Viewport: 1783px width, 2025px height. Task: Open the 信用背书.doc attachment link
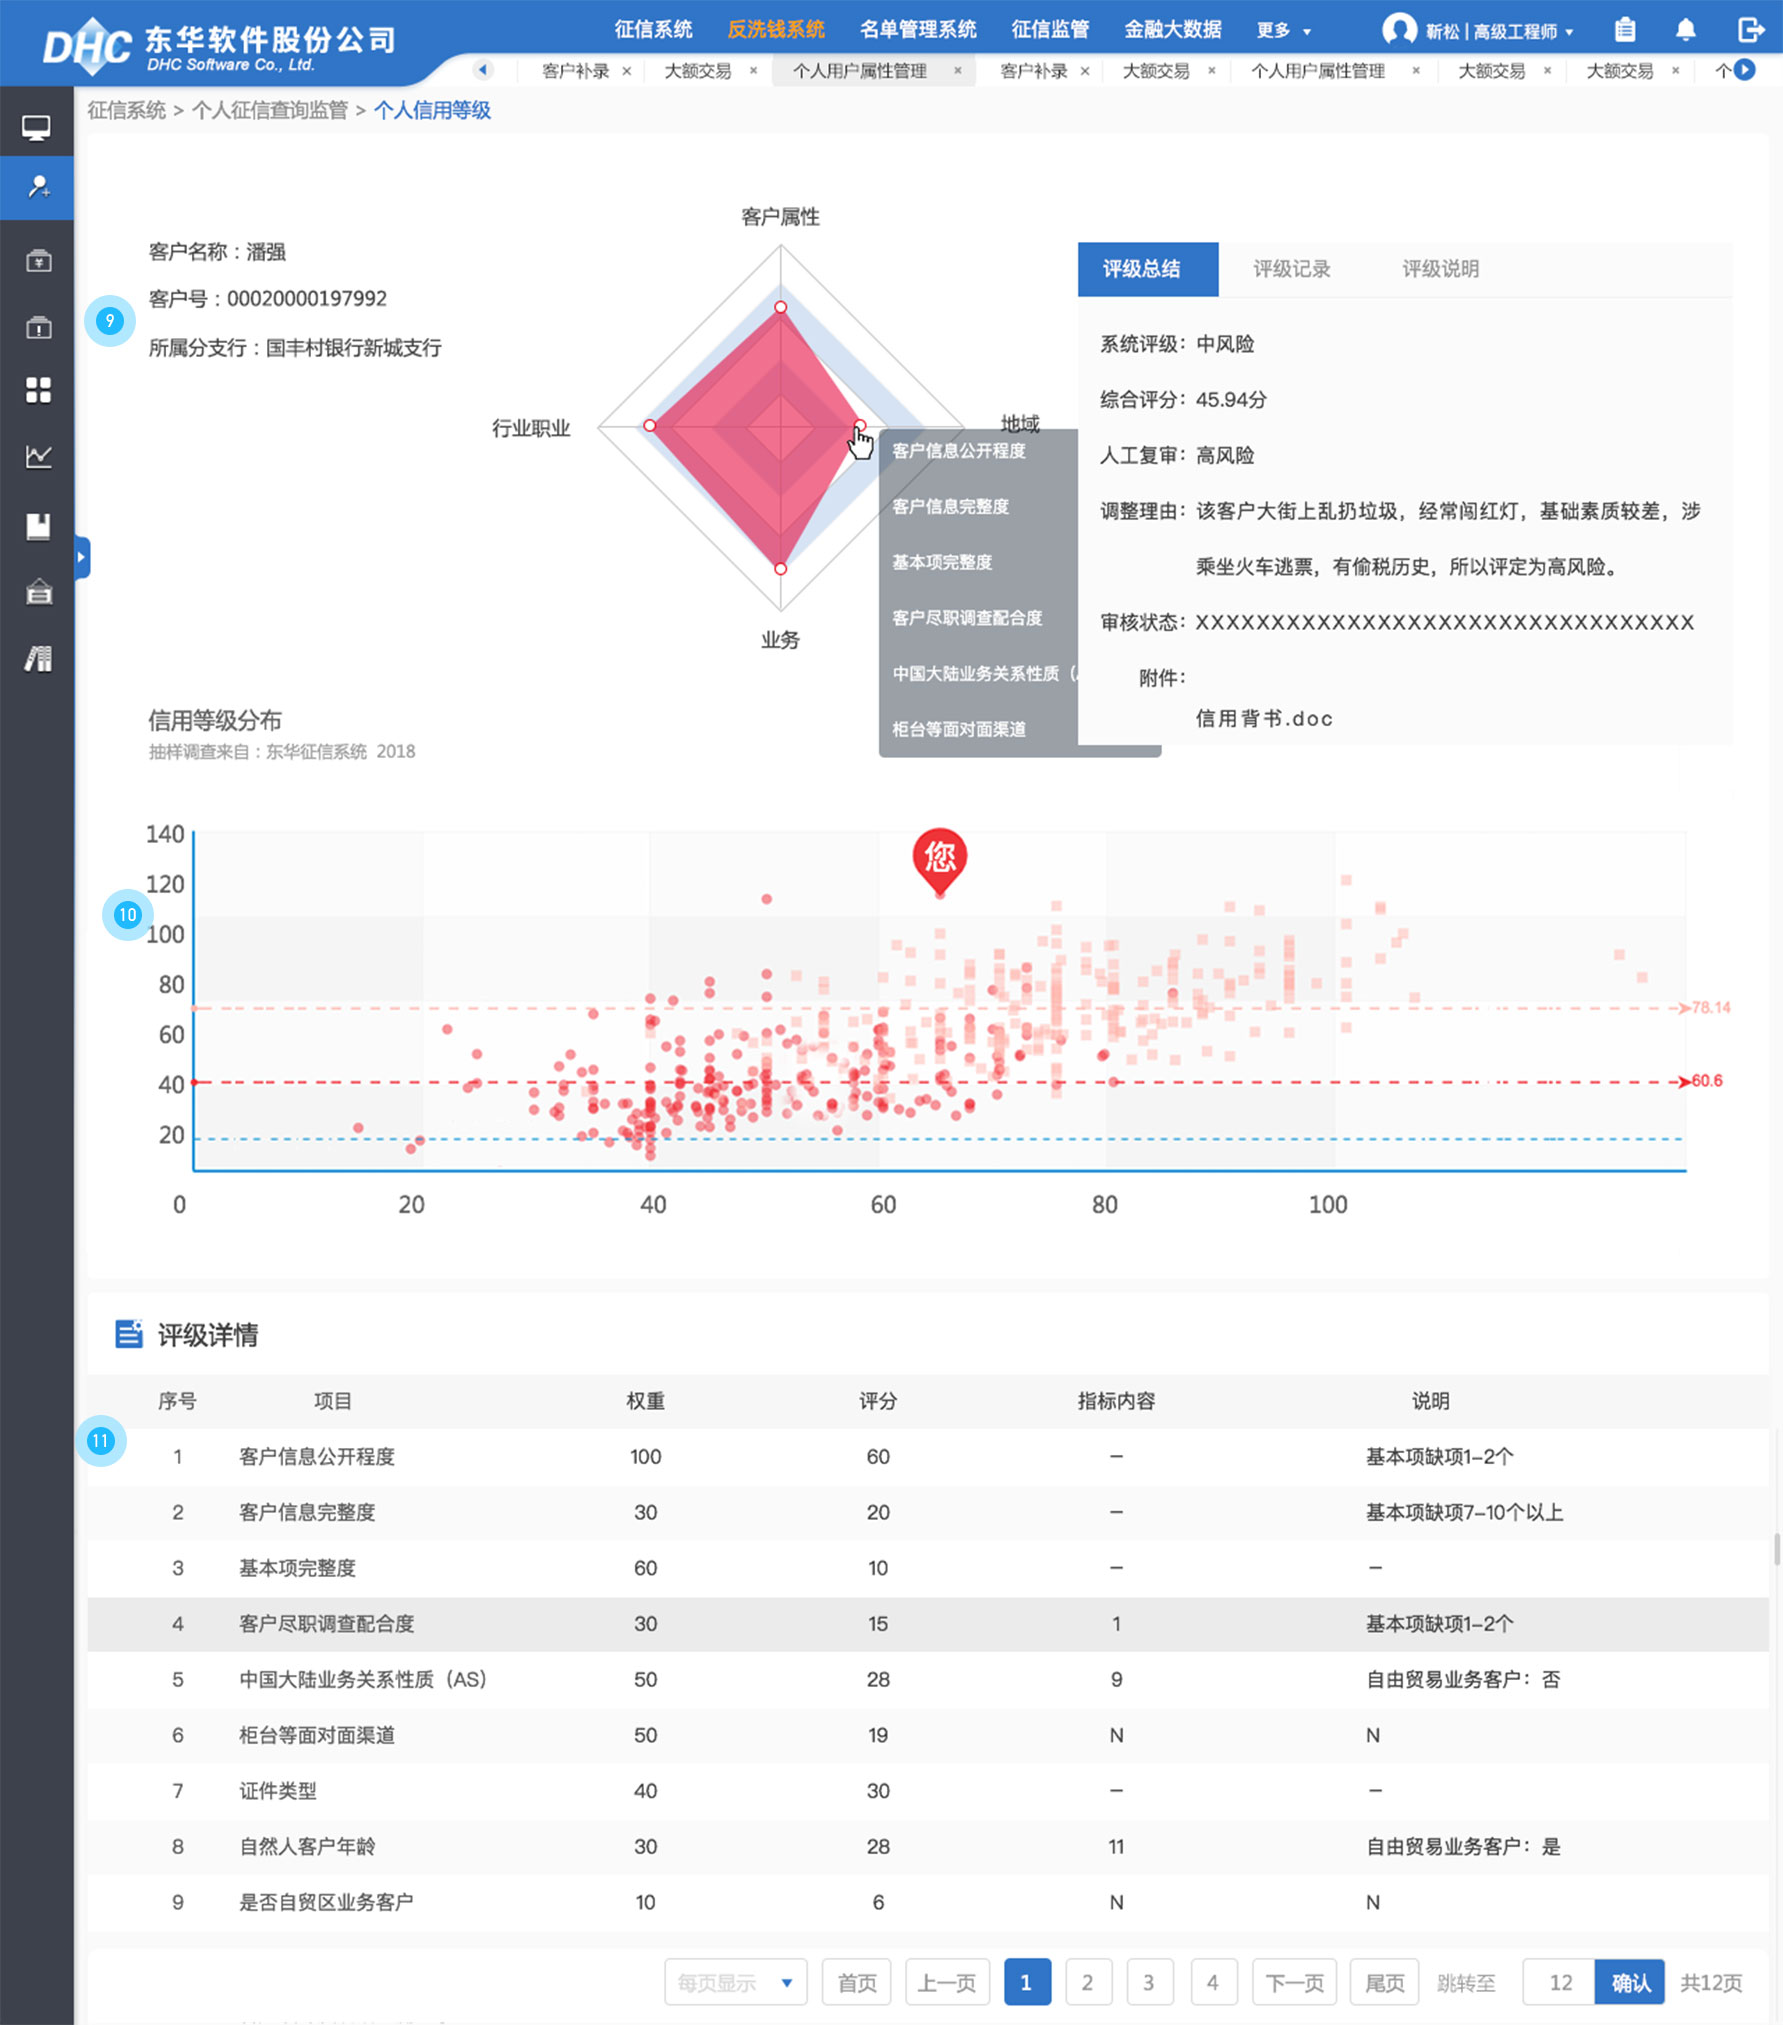1263,719
